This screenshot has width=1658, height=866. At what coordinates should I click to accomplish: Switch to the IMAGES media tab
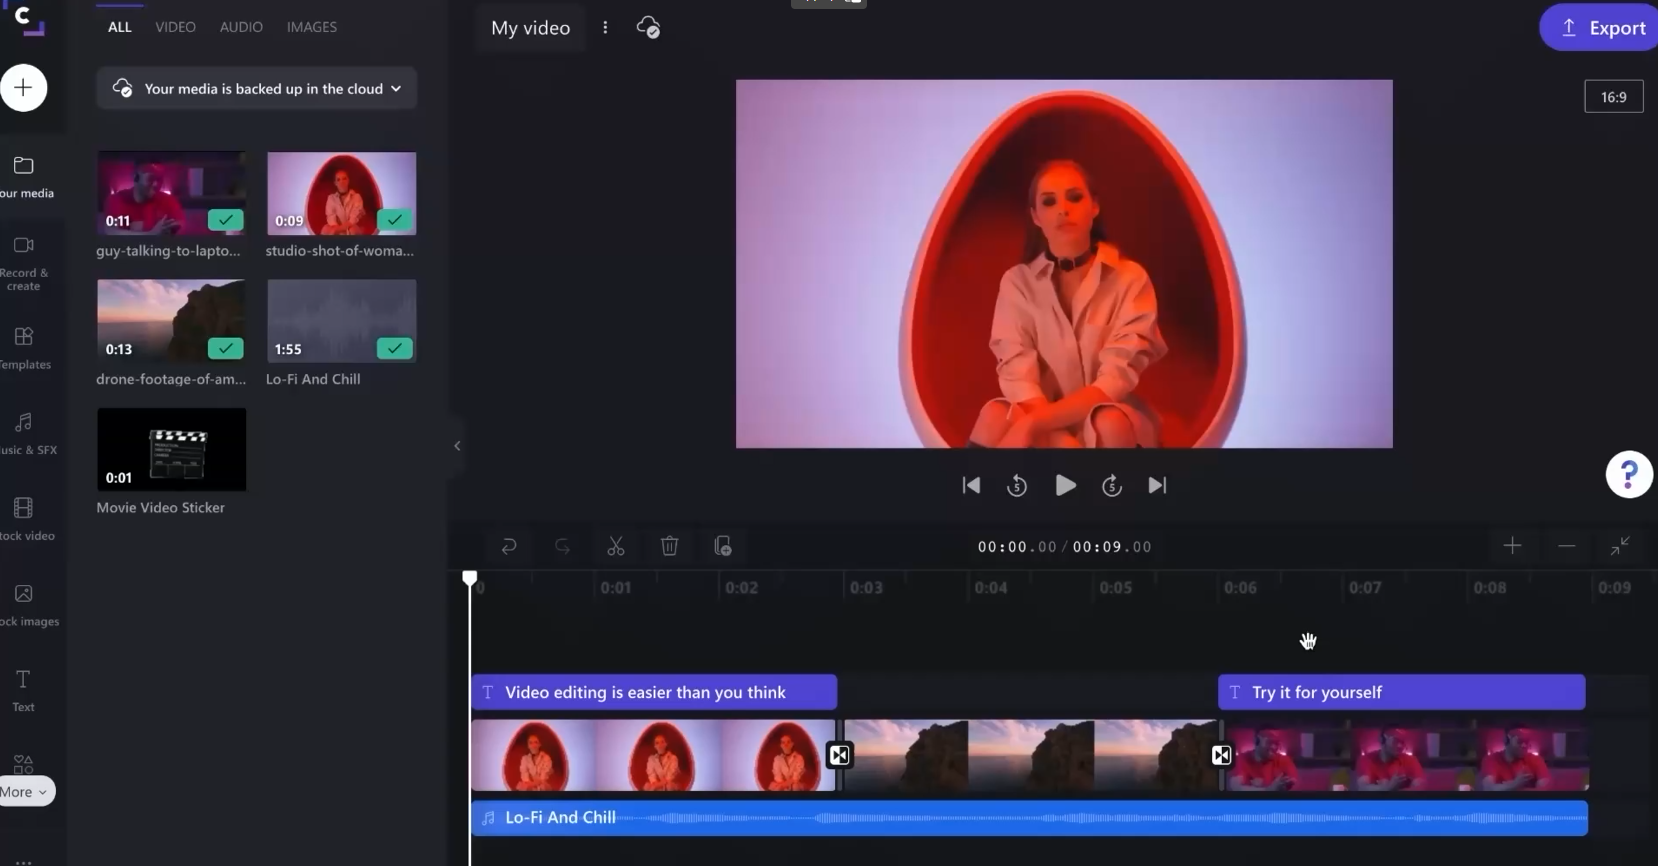click(312, 27)
